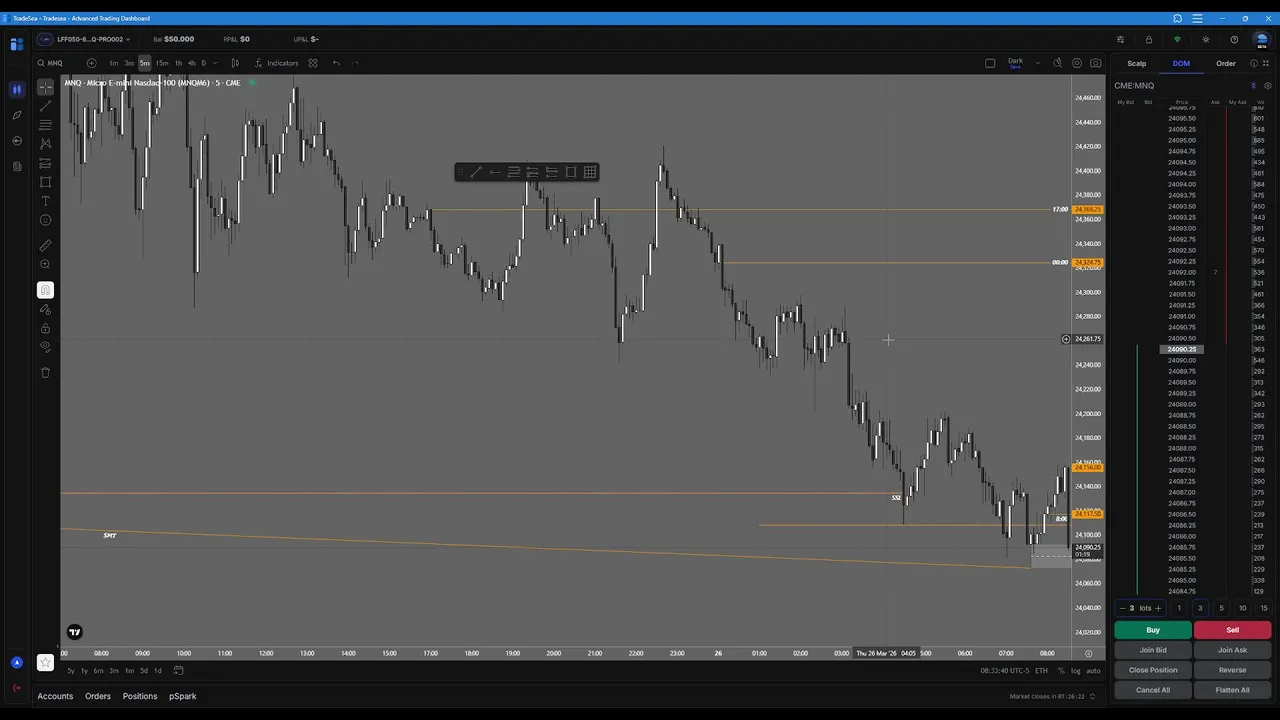Image resolution: width=1280 pixels, height=720 pixels.
Task: Open the UTC-5 timezone menu
Action: 1003,671
